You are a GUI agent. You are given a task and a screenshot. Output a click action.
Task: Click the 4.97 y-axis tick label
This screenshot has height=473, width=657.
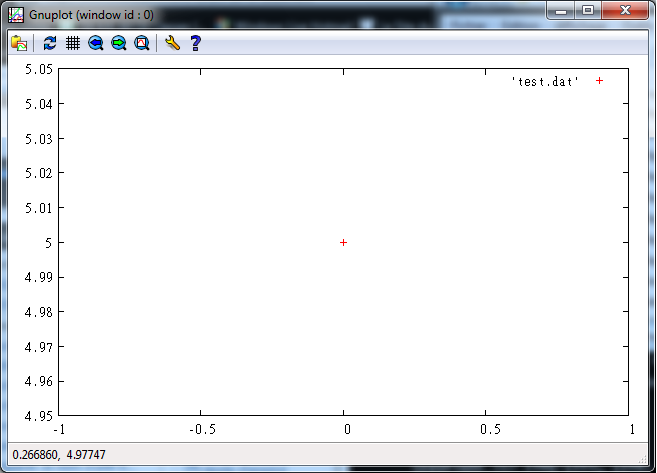[x=39, y=347]
